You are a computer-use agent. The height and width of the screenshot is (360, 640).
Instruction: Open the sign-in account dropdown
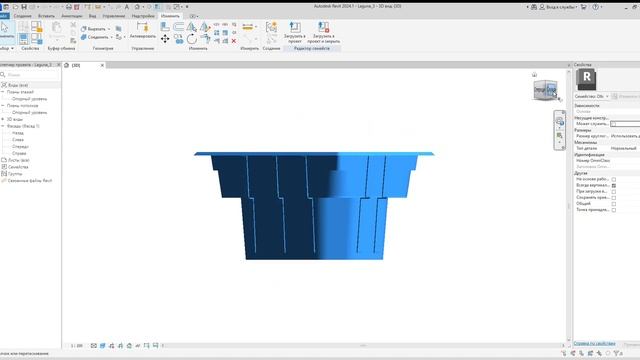[x=576, y=7]
